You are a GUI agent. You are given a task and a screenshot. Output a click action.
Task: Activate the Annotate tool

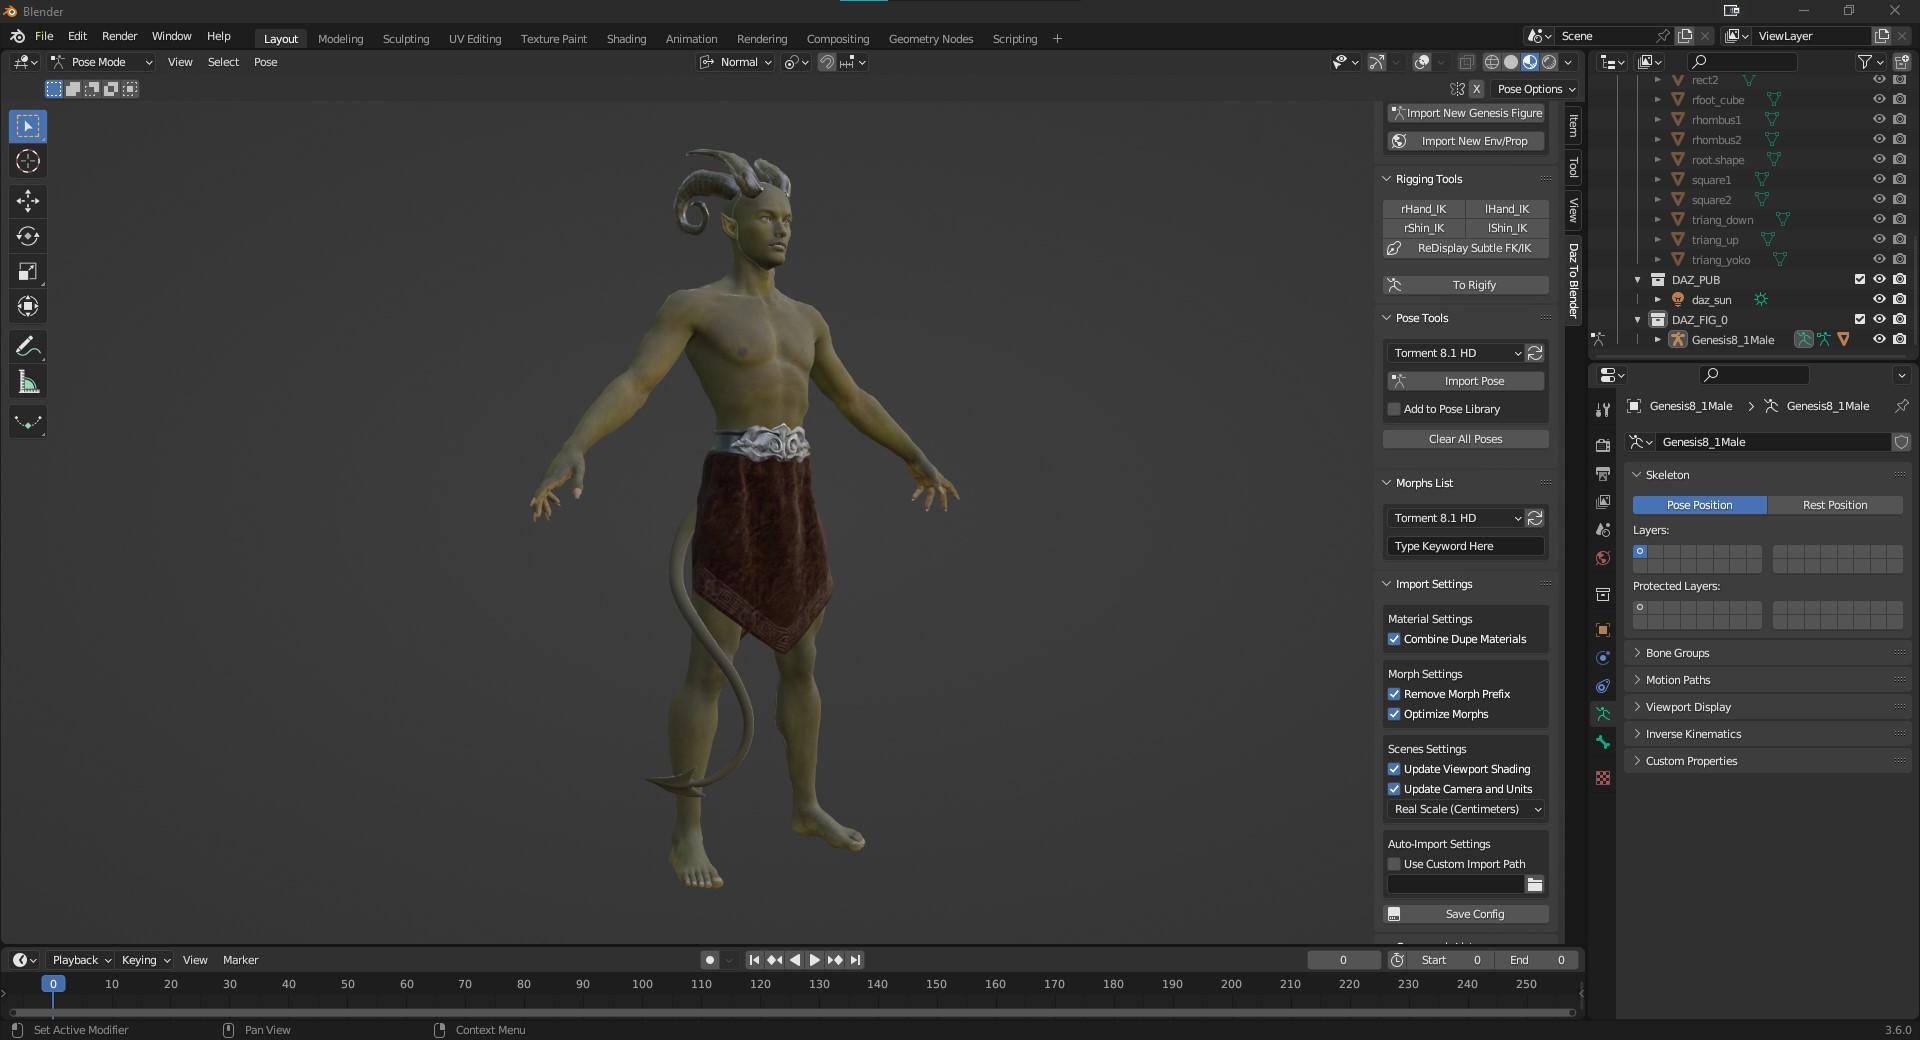28,347
